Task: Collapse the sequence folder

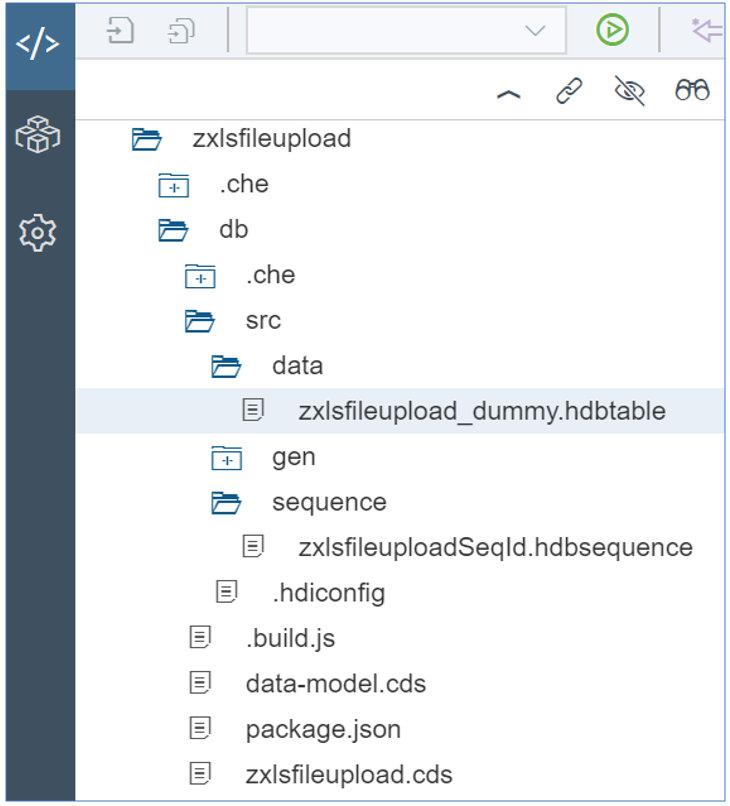Action: (226, 503)
